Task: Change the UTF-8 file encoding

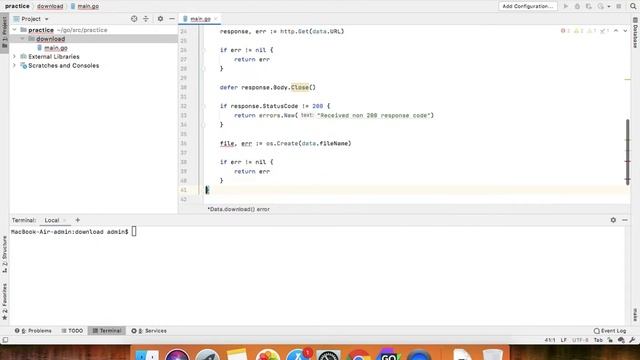Action: pyautogui.click(x=580, y=340)
